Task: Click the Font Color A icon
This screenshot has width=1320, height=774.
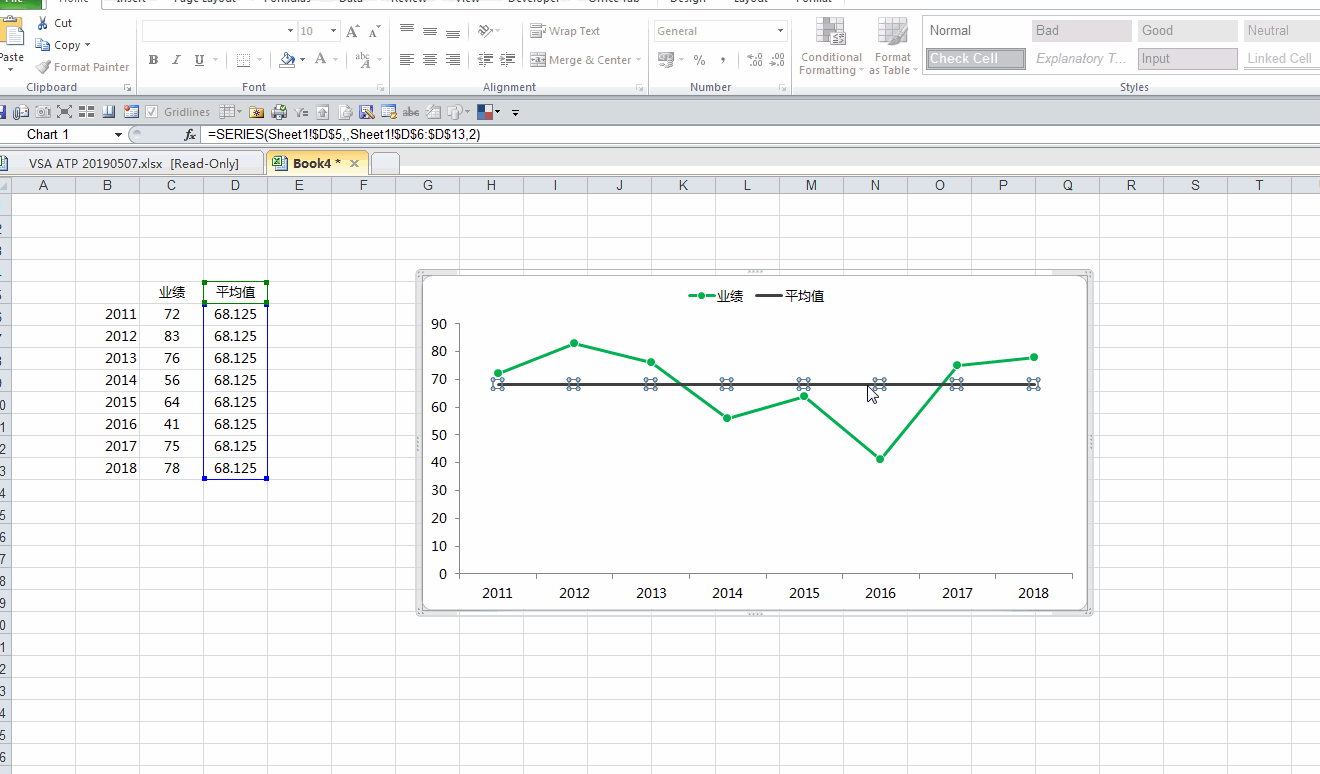Action: coord(321,60)
